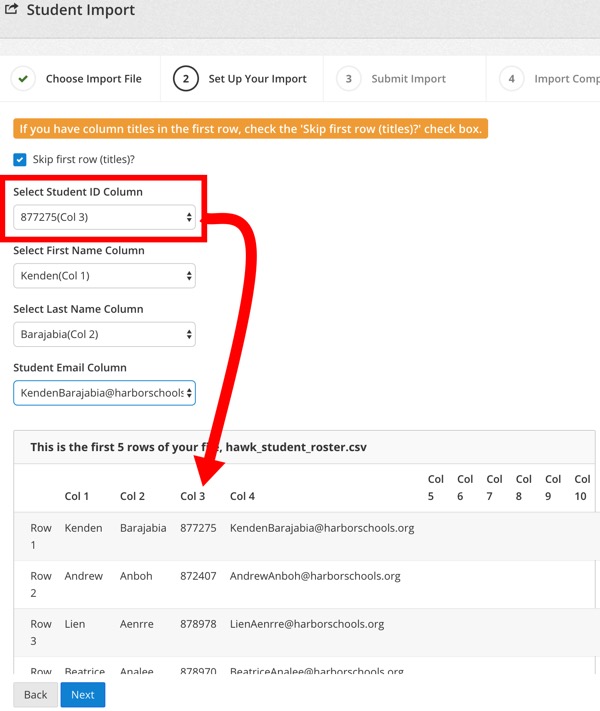Click the hawk_student_roster.csv preview heading

tap(198, 447)
